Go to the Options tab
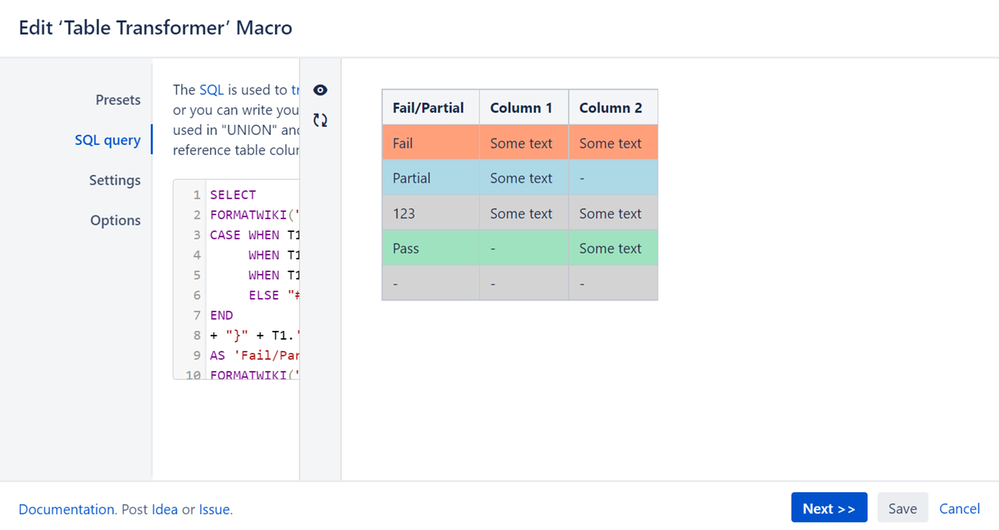The height and width of the screenshot is (530, 999). pyautogui.click(x=115, y=220)
